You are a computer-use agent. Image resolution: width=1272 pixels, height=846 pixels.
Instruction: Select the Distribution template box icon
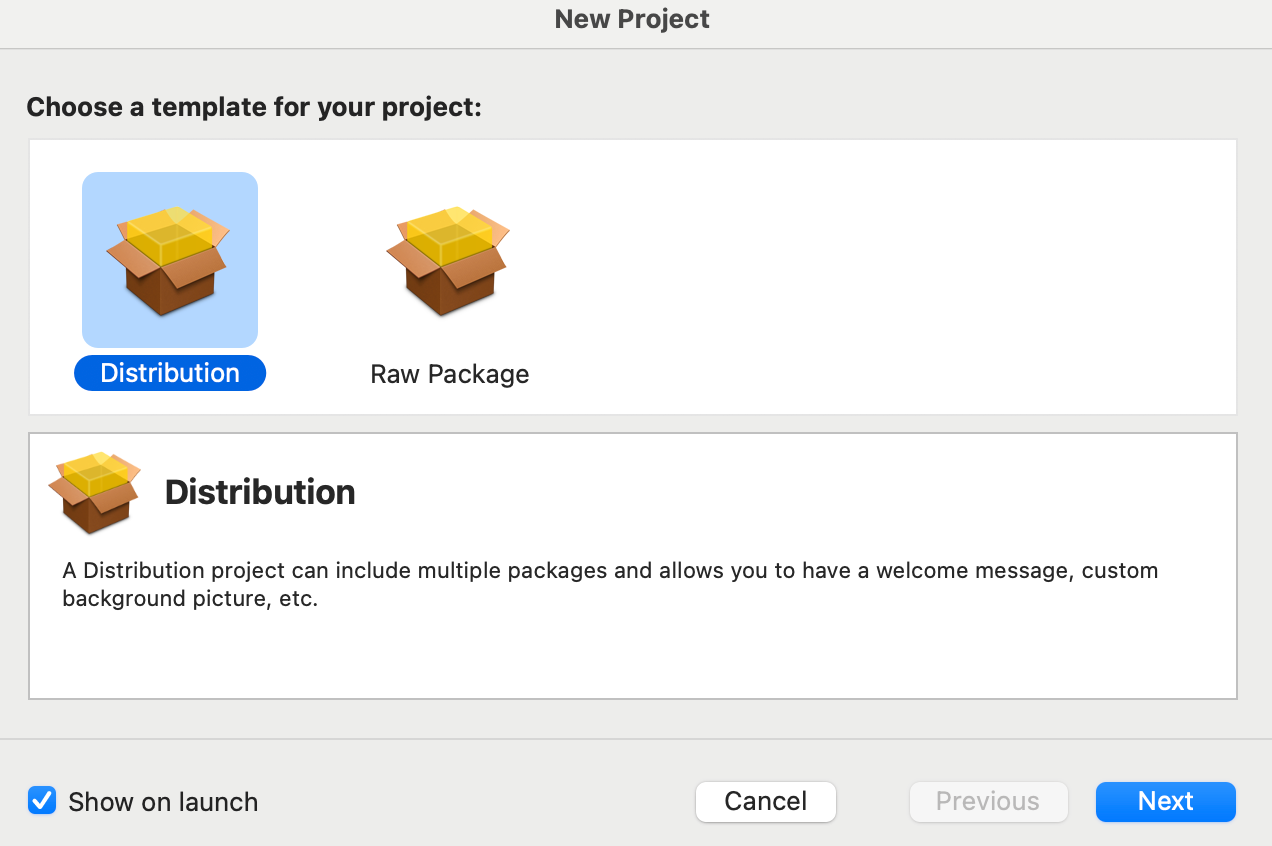(168, 260)
